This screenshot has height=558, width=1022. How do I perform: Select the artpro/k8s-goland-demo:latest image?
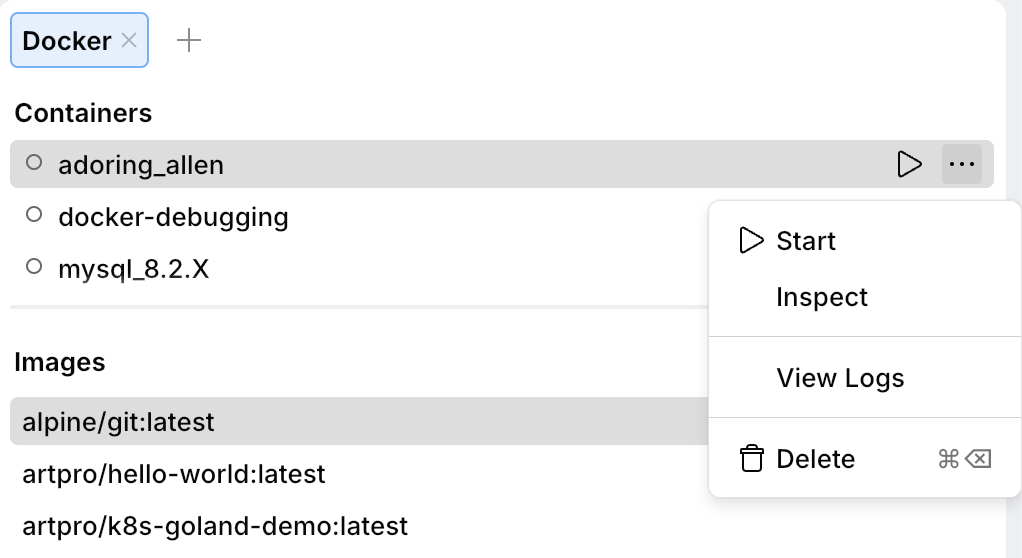(x=215, y=526)
